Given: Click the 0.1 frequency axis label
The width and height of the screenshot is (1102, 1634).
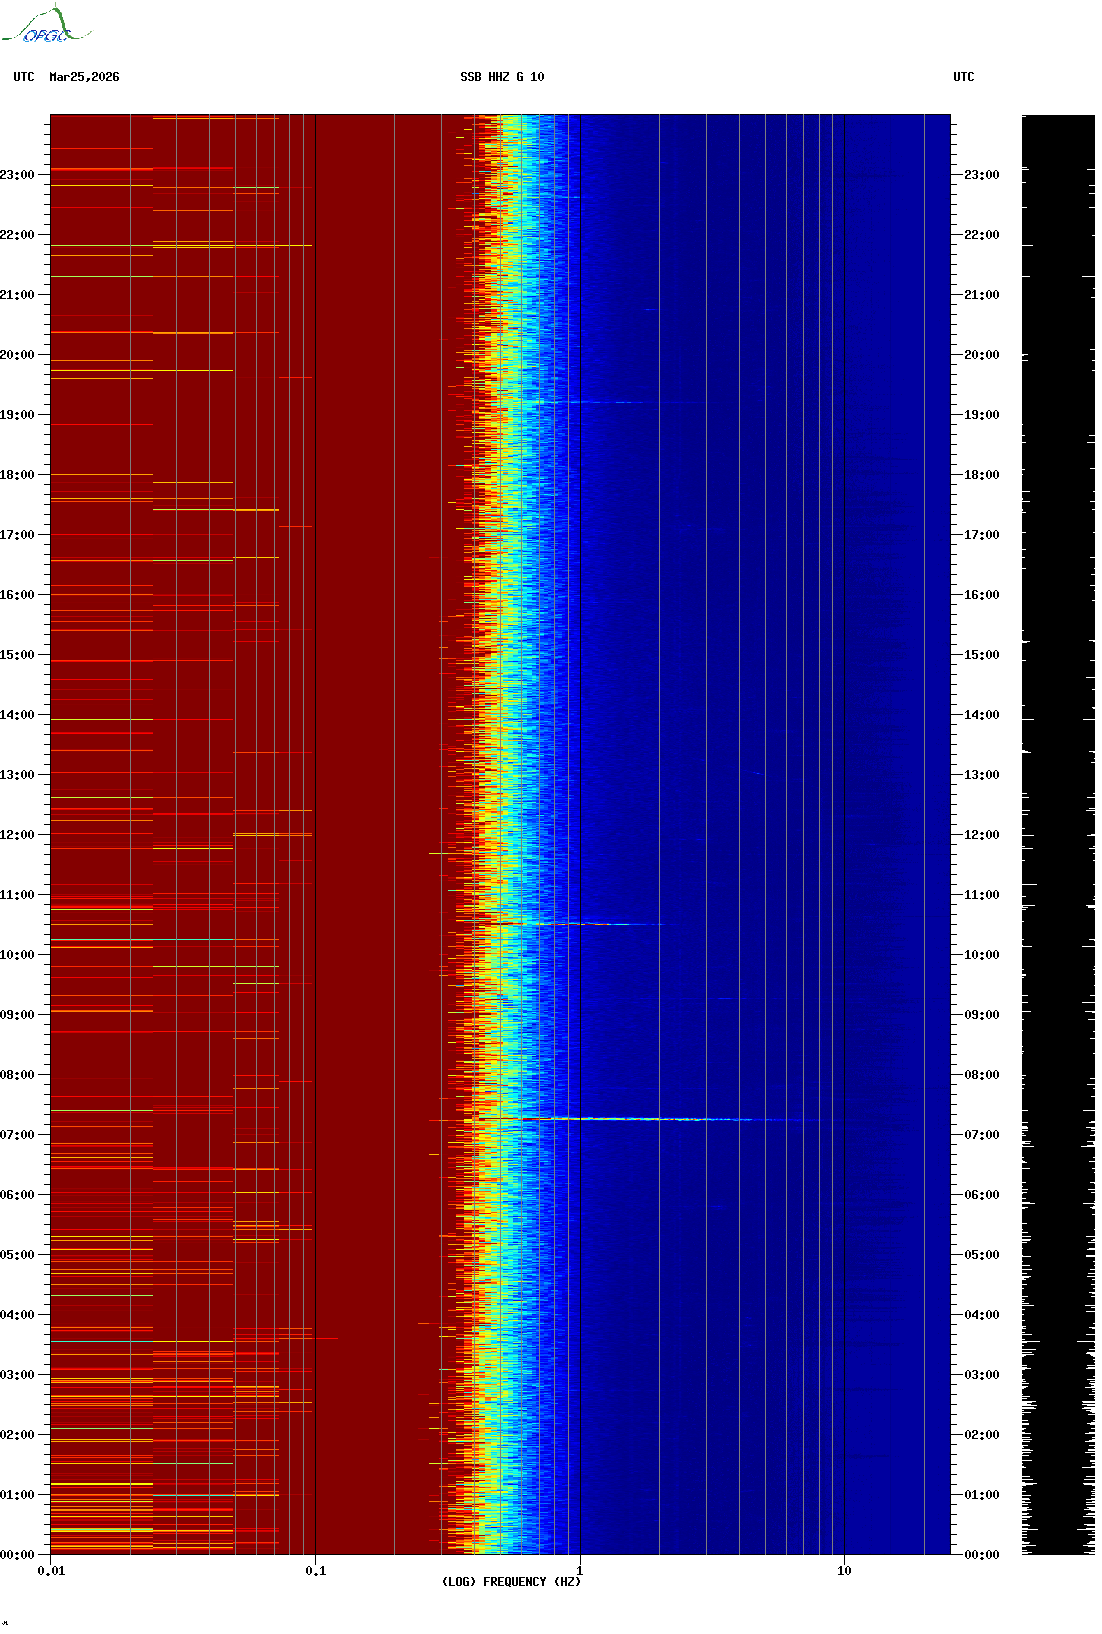Looking at the screenshot, I should click(x=315, y=1571).
